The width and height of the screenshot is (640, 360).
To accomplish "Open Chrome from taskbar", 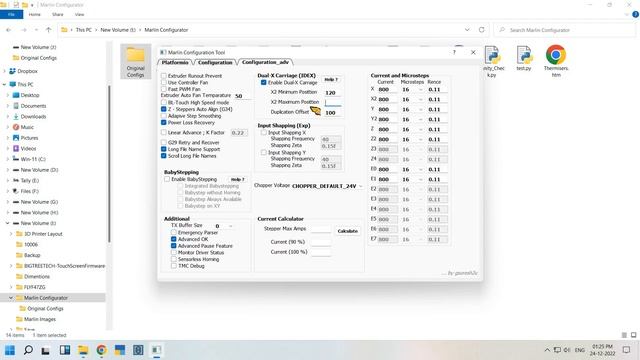I will (102, 350).
